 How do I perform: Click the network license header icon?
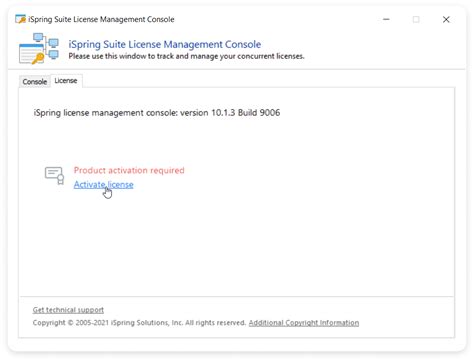click(x=39, y=48)
